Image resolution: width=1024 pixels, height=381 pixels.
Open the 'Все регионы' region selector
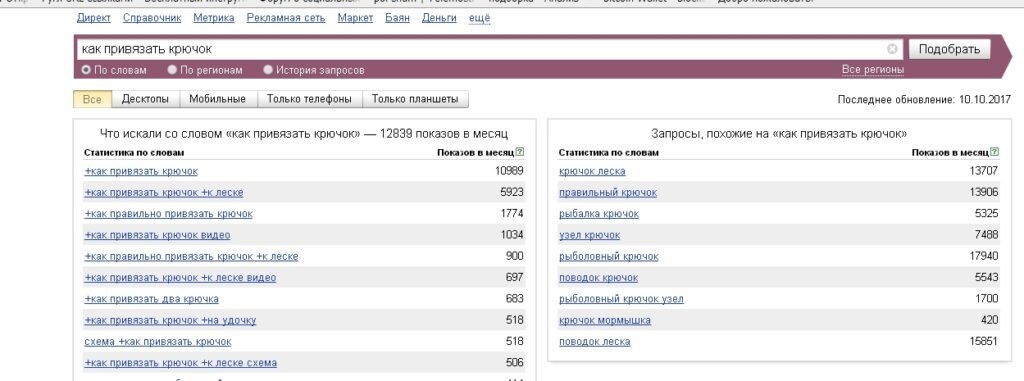point(872,70)
